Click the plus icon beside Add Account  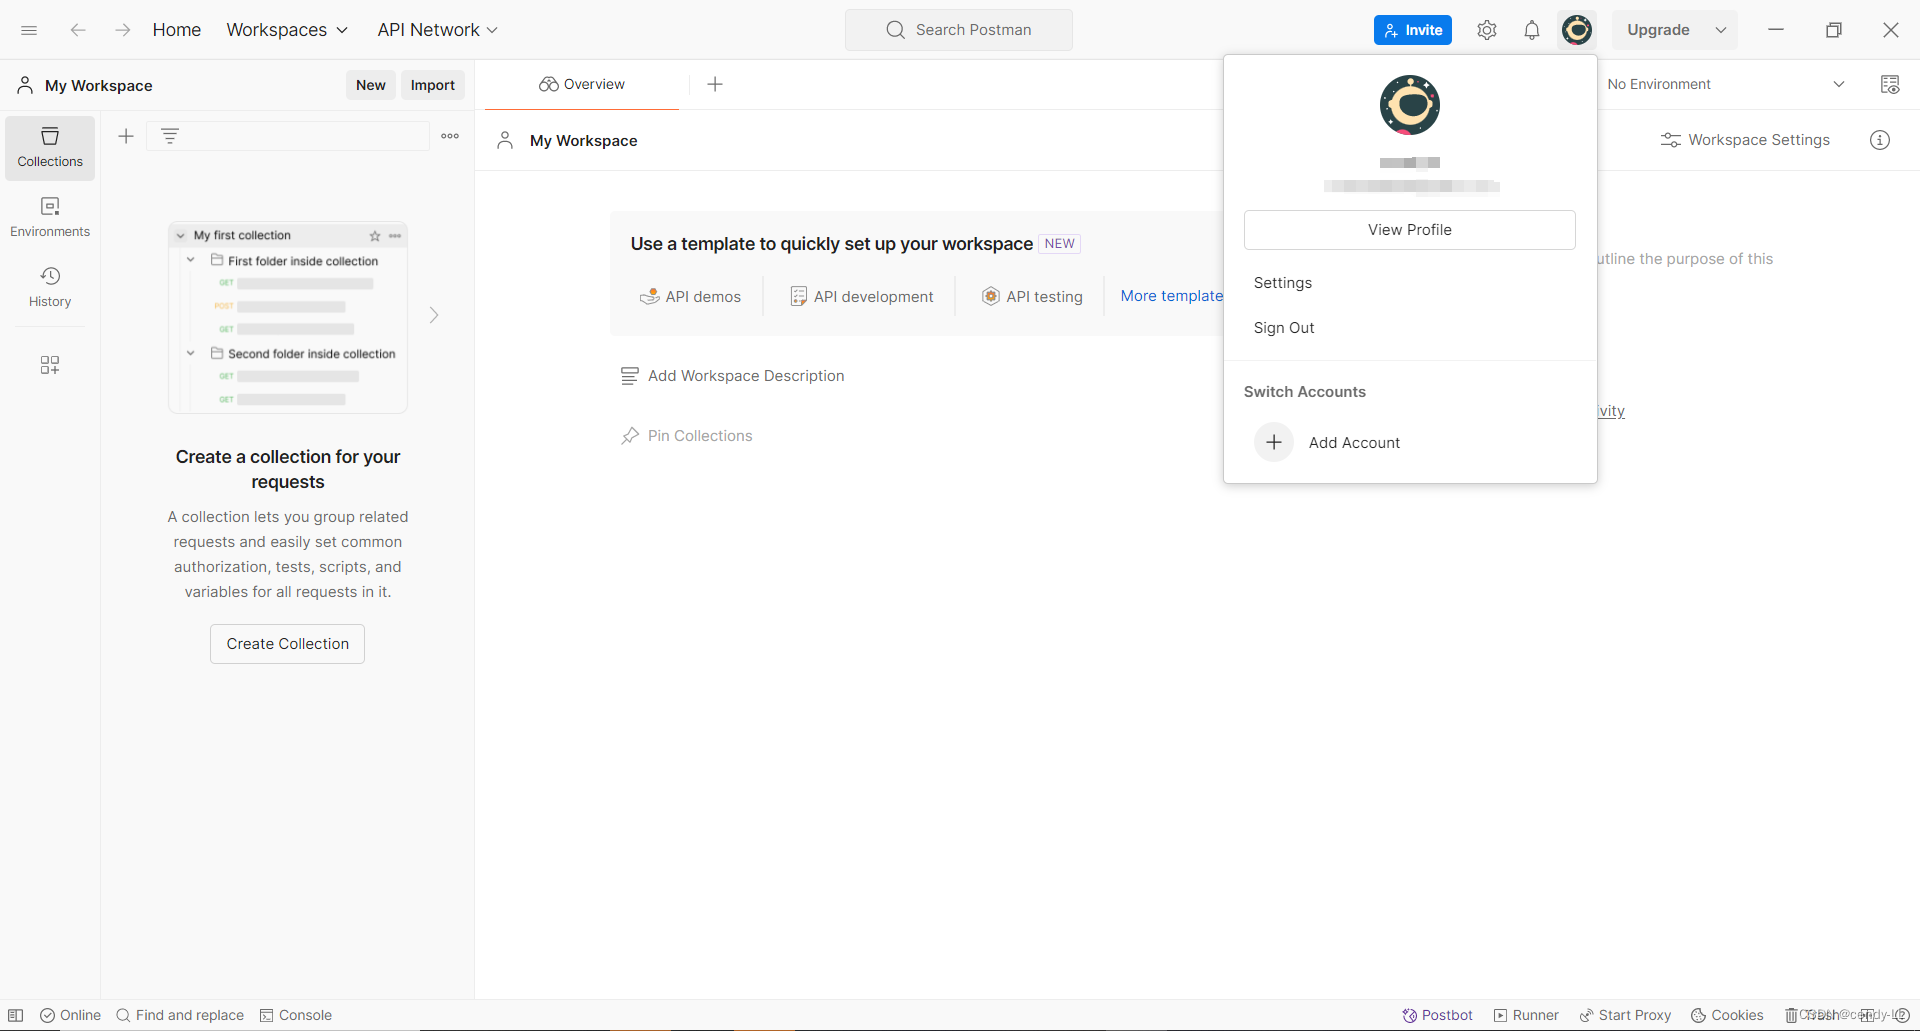pyautogui.click(x=1274, y=442)
